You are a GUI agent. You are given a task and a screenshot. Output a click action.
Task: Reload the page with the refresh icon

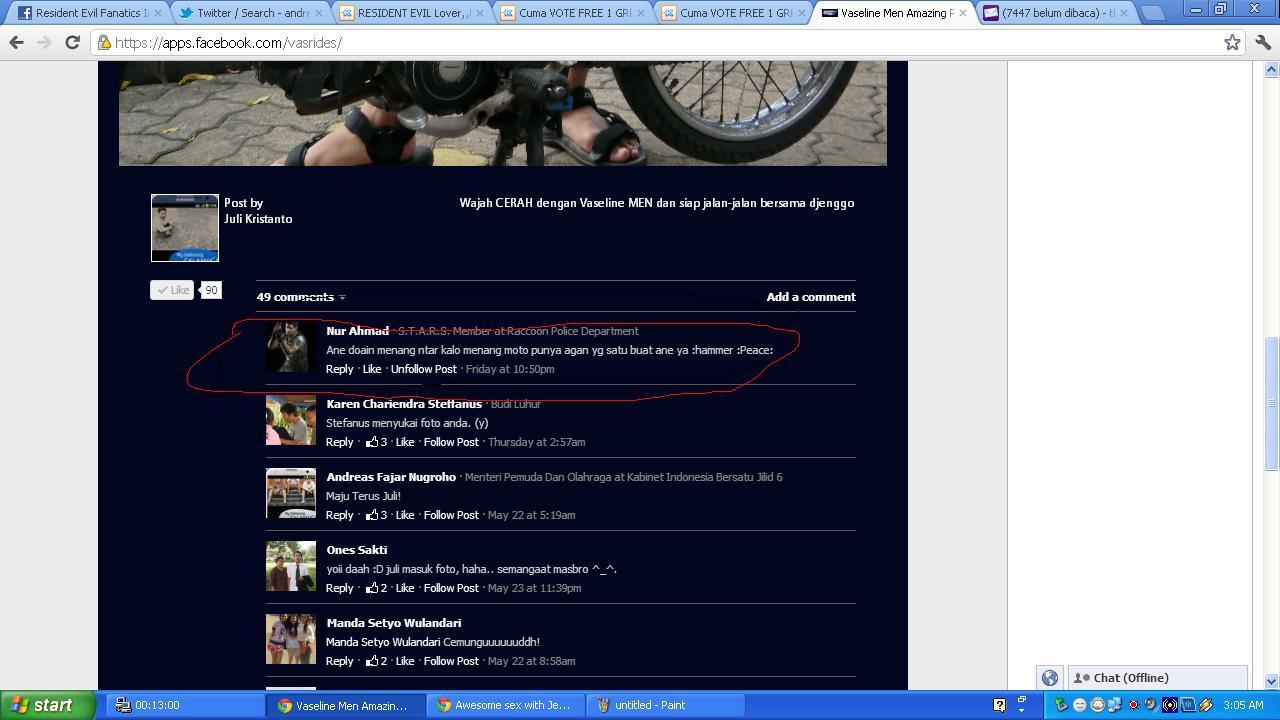[72, 43]
